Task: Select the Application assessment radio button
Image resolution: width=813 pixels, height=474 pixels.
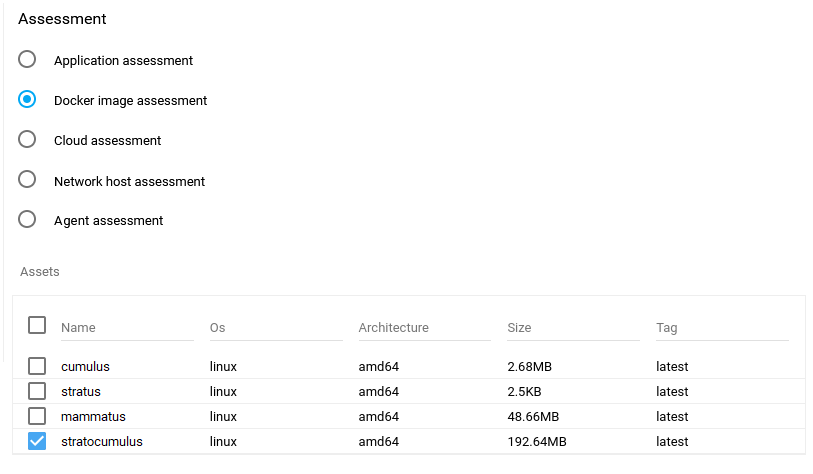Action: [28, 60]
